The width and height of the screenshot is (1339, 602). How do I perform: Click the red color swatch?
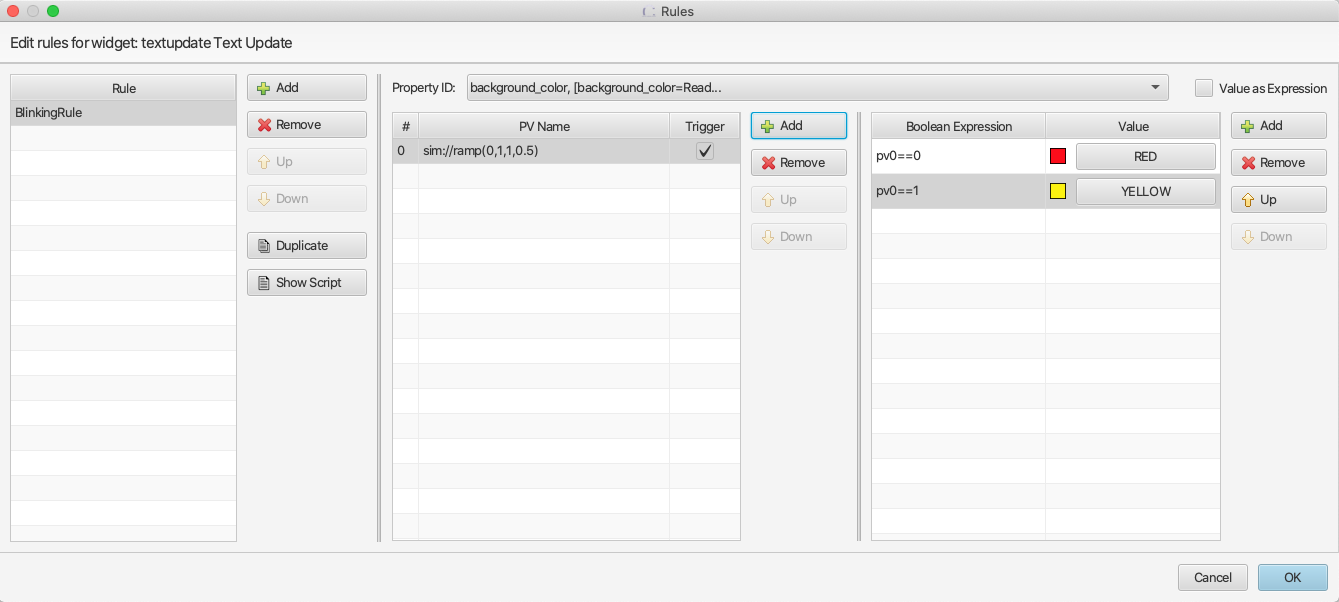pyautogui.click(x=1058, y=157)
